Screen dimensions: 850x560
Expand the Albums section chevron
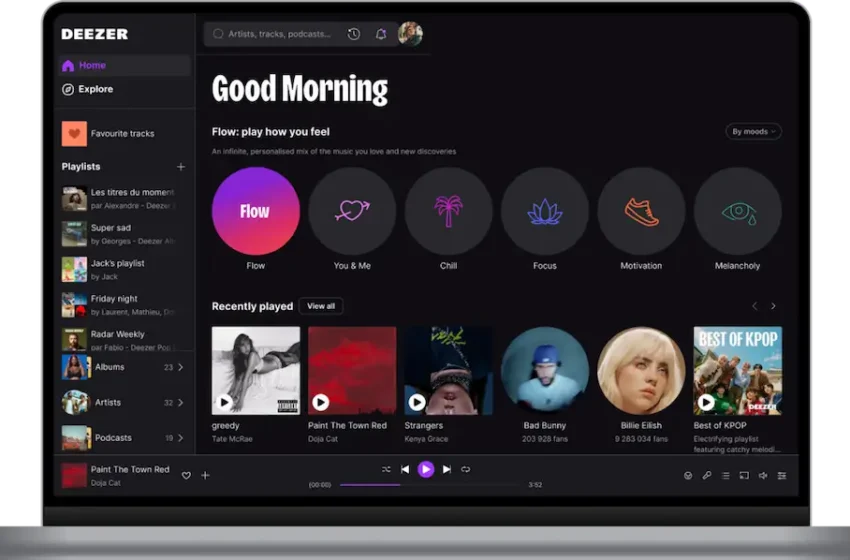[x=181, y=368]
